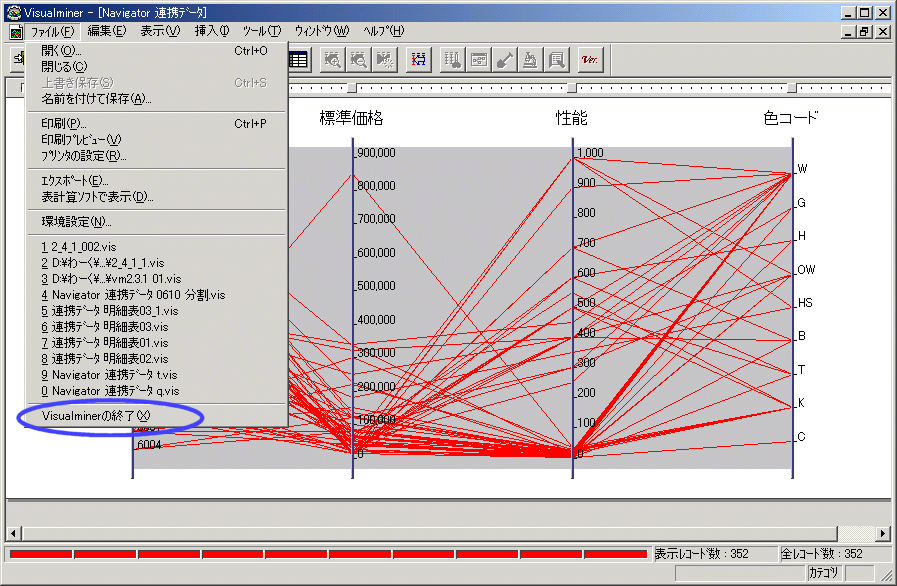The height and width of the screenshot is (586, 897).
Task: Open recent file 連携データ 明細表03.vis
Action: 156,327
